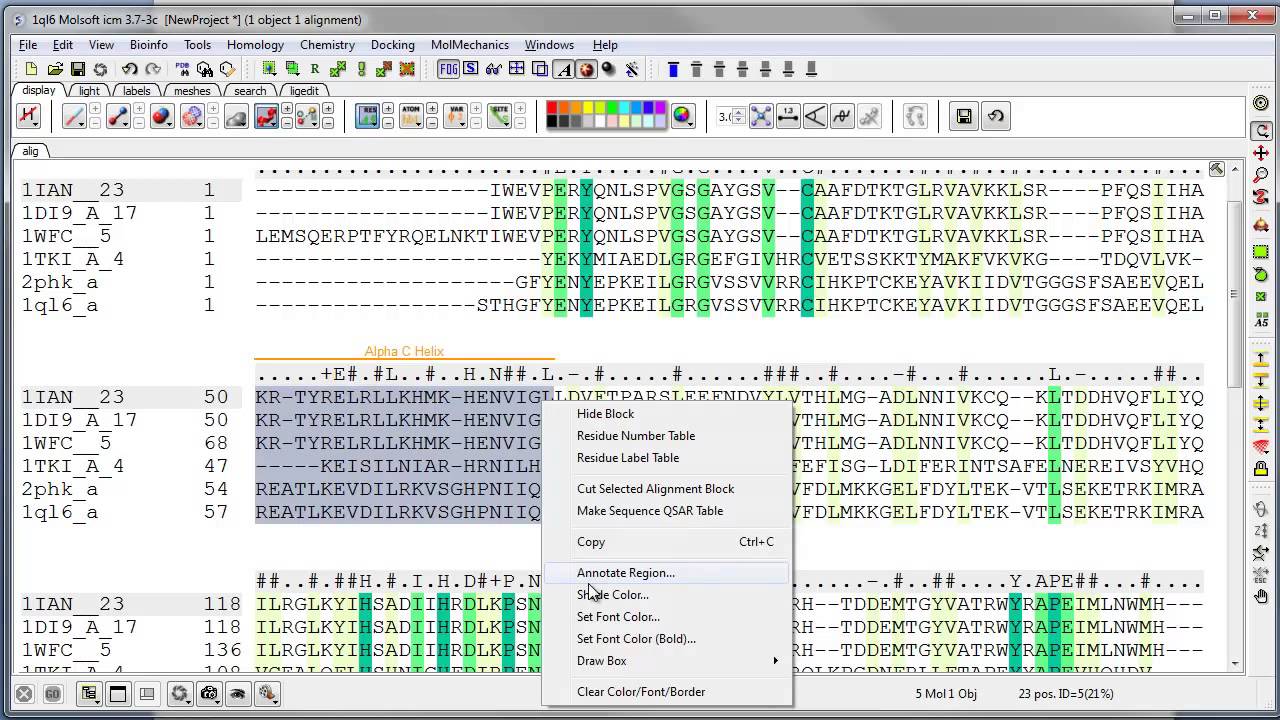Select the alig alignment tab
This screenshot has height=720, width=1280.
31,151
